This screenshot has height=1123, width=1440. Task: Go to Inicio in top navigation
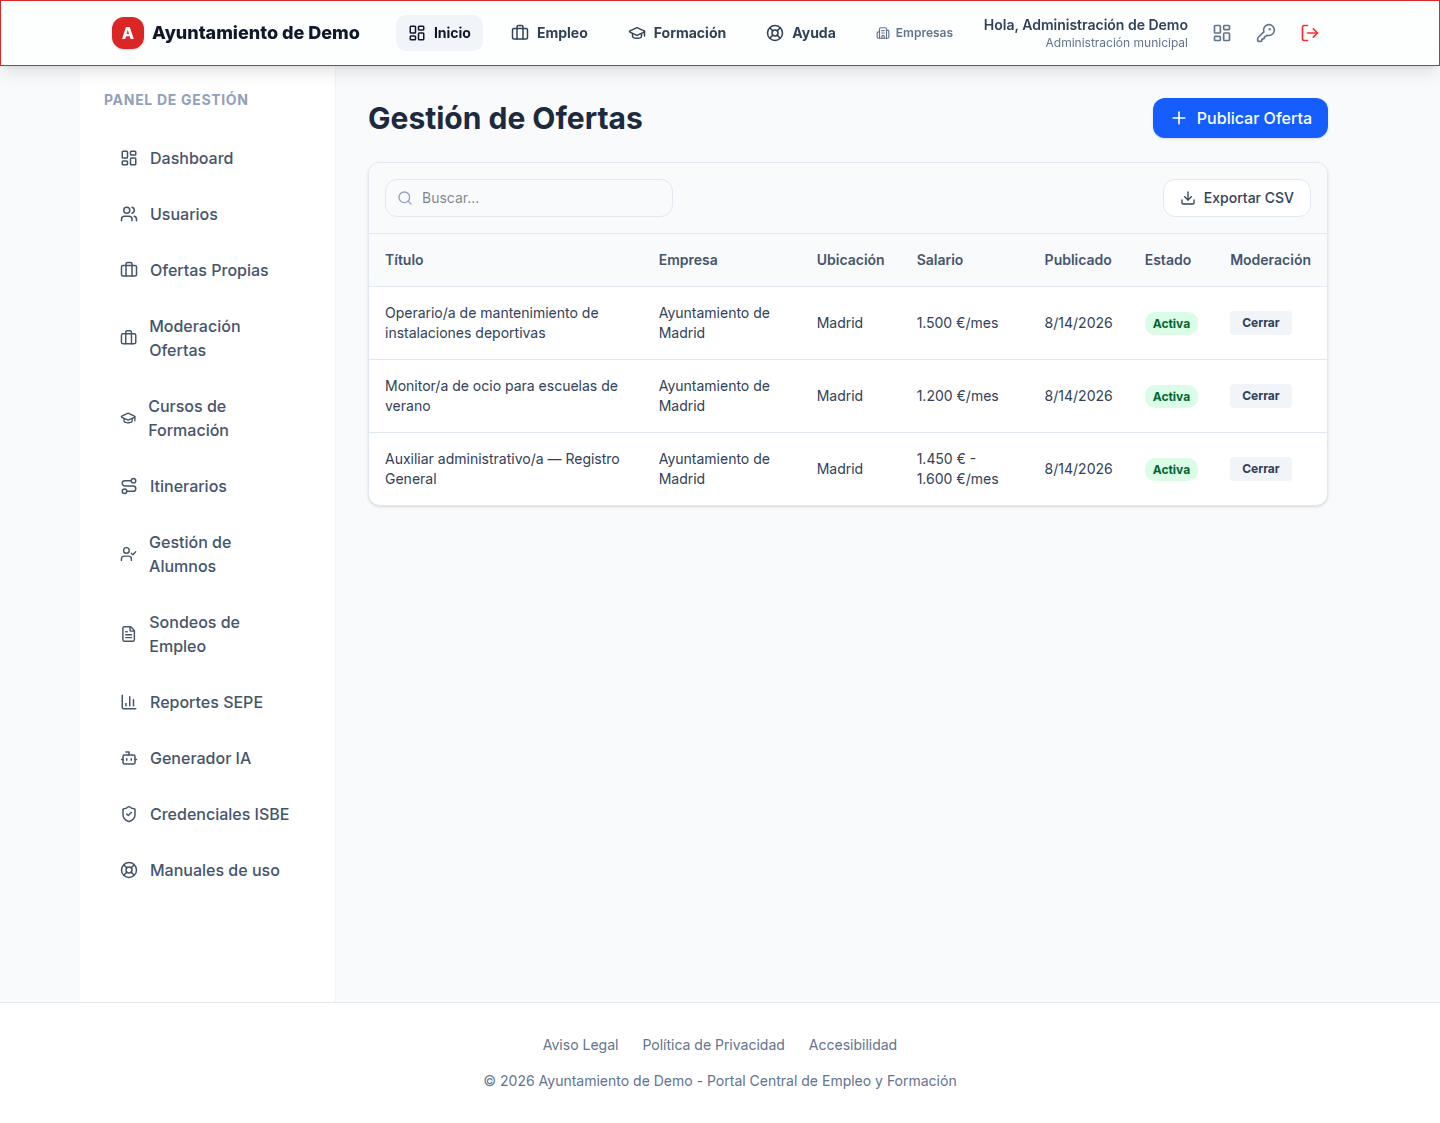pyautogui.click(x=439, y=33)
